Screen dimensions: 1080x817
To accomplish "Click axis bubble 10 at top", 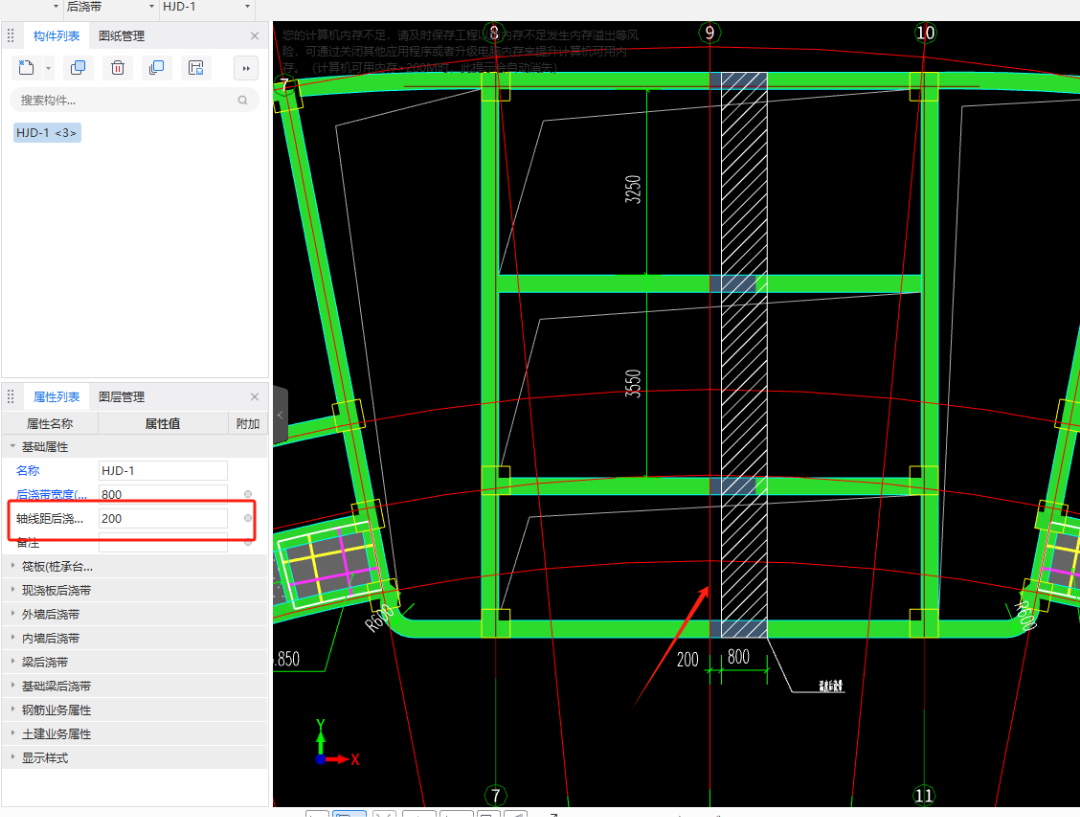I will (925, 32).
